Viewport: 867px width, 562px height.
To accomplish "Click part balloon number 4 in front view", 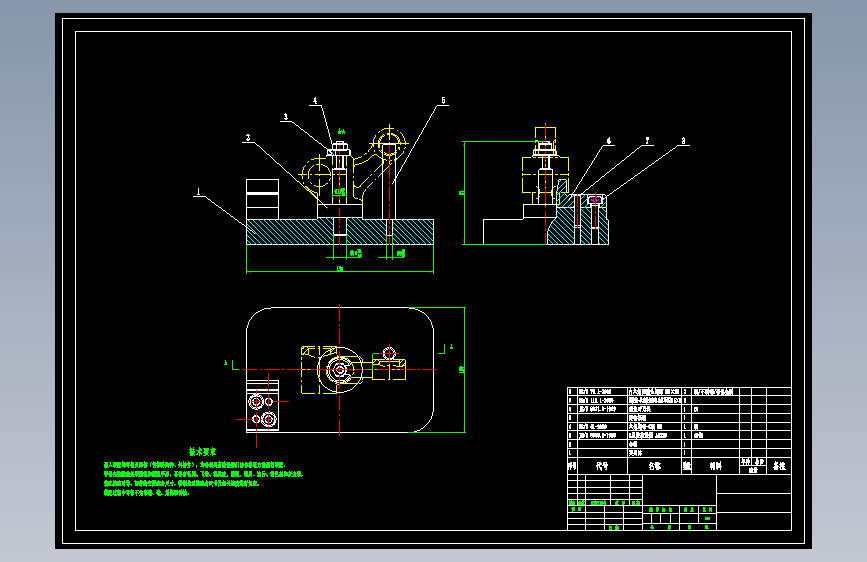I will [315, 101].
